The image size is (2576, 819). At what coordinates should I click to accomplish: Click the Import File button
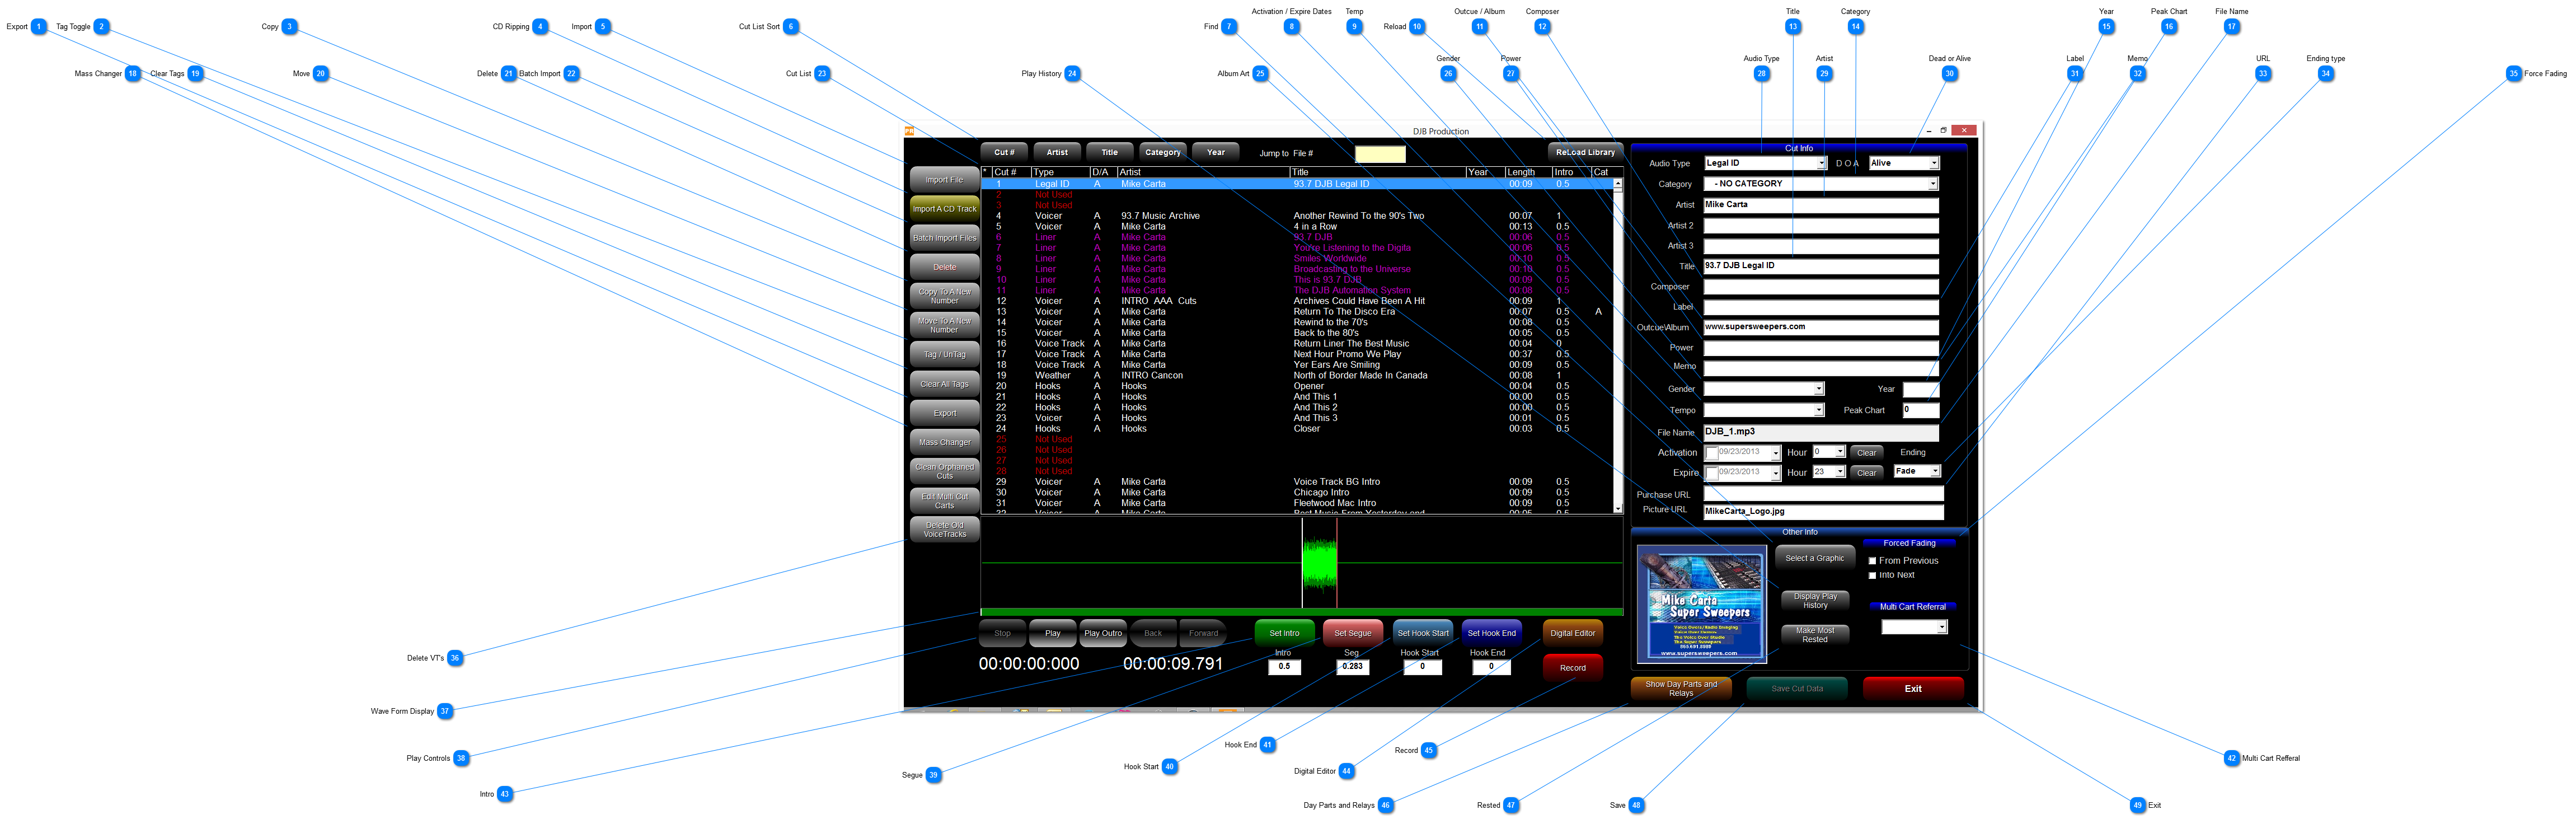point(944,180)
